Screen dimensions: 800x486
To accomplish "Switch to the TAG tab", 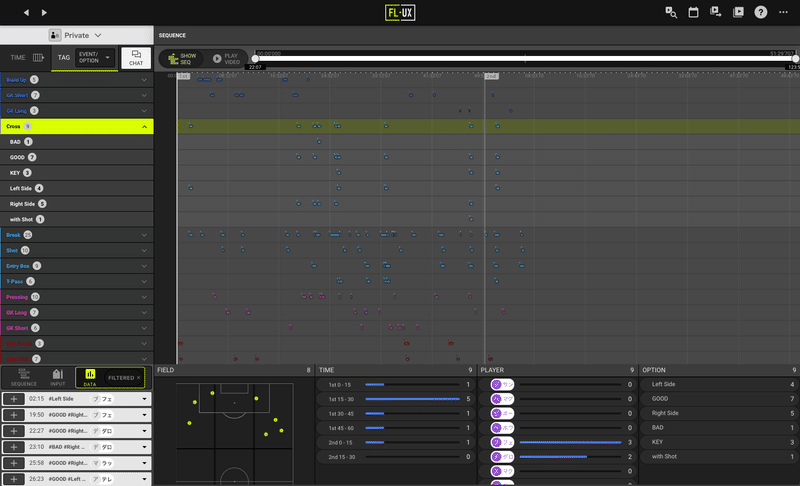I will pyautogui.click(x=64, y=58).
